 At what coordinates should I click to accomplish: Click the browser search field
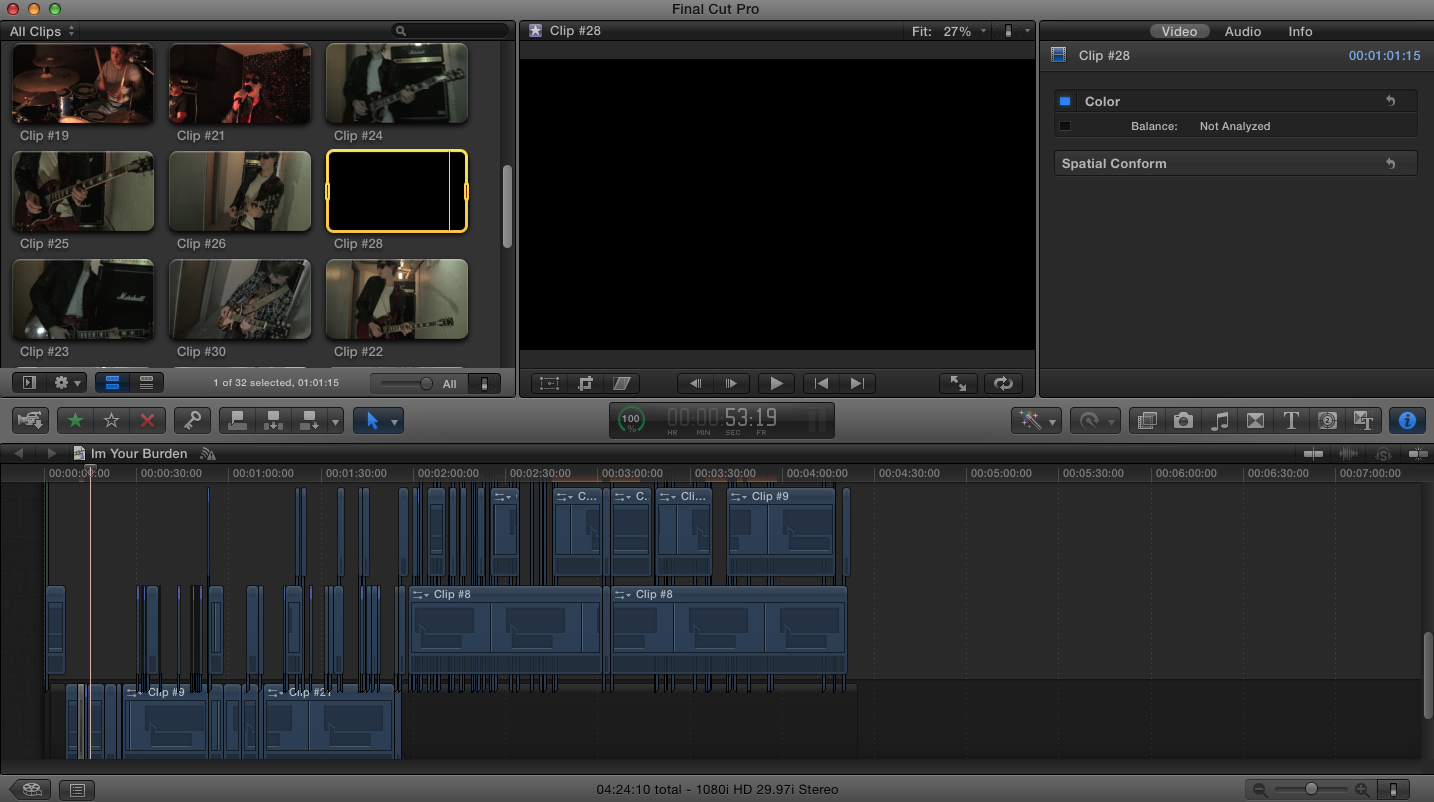pos(450,31)
